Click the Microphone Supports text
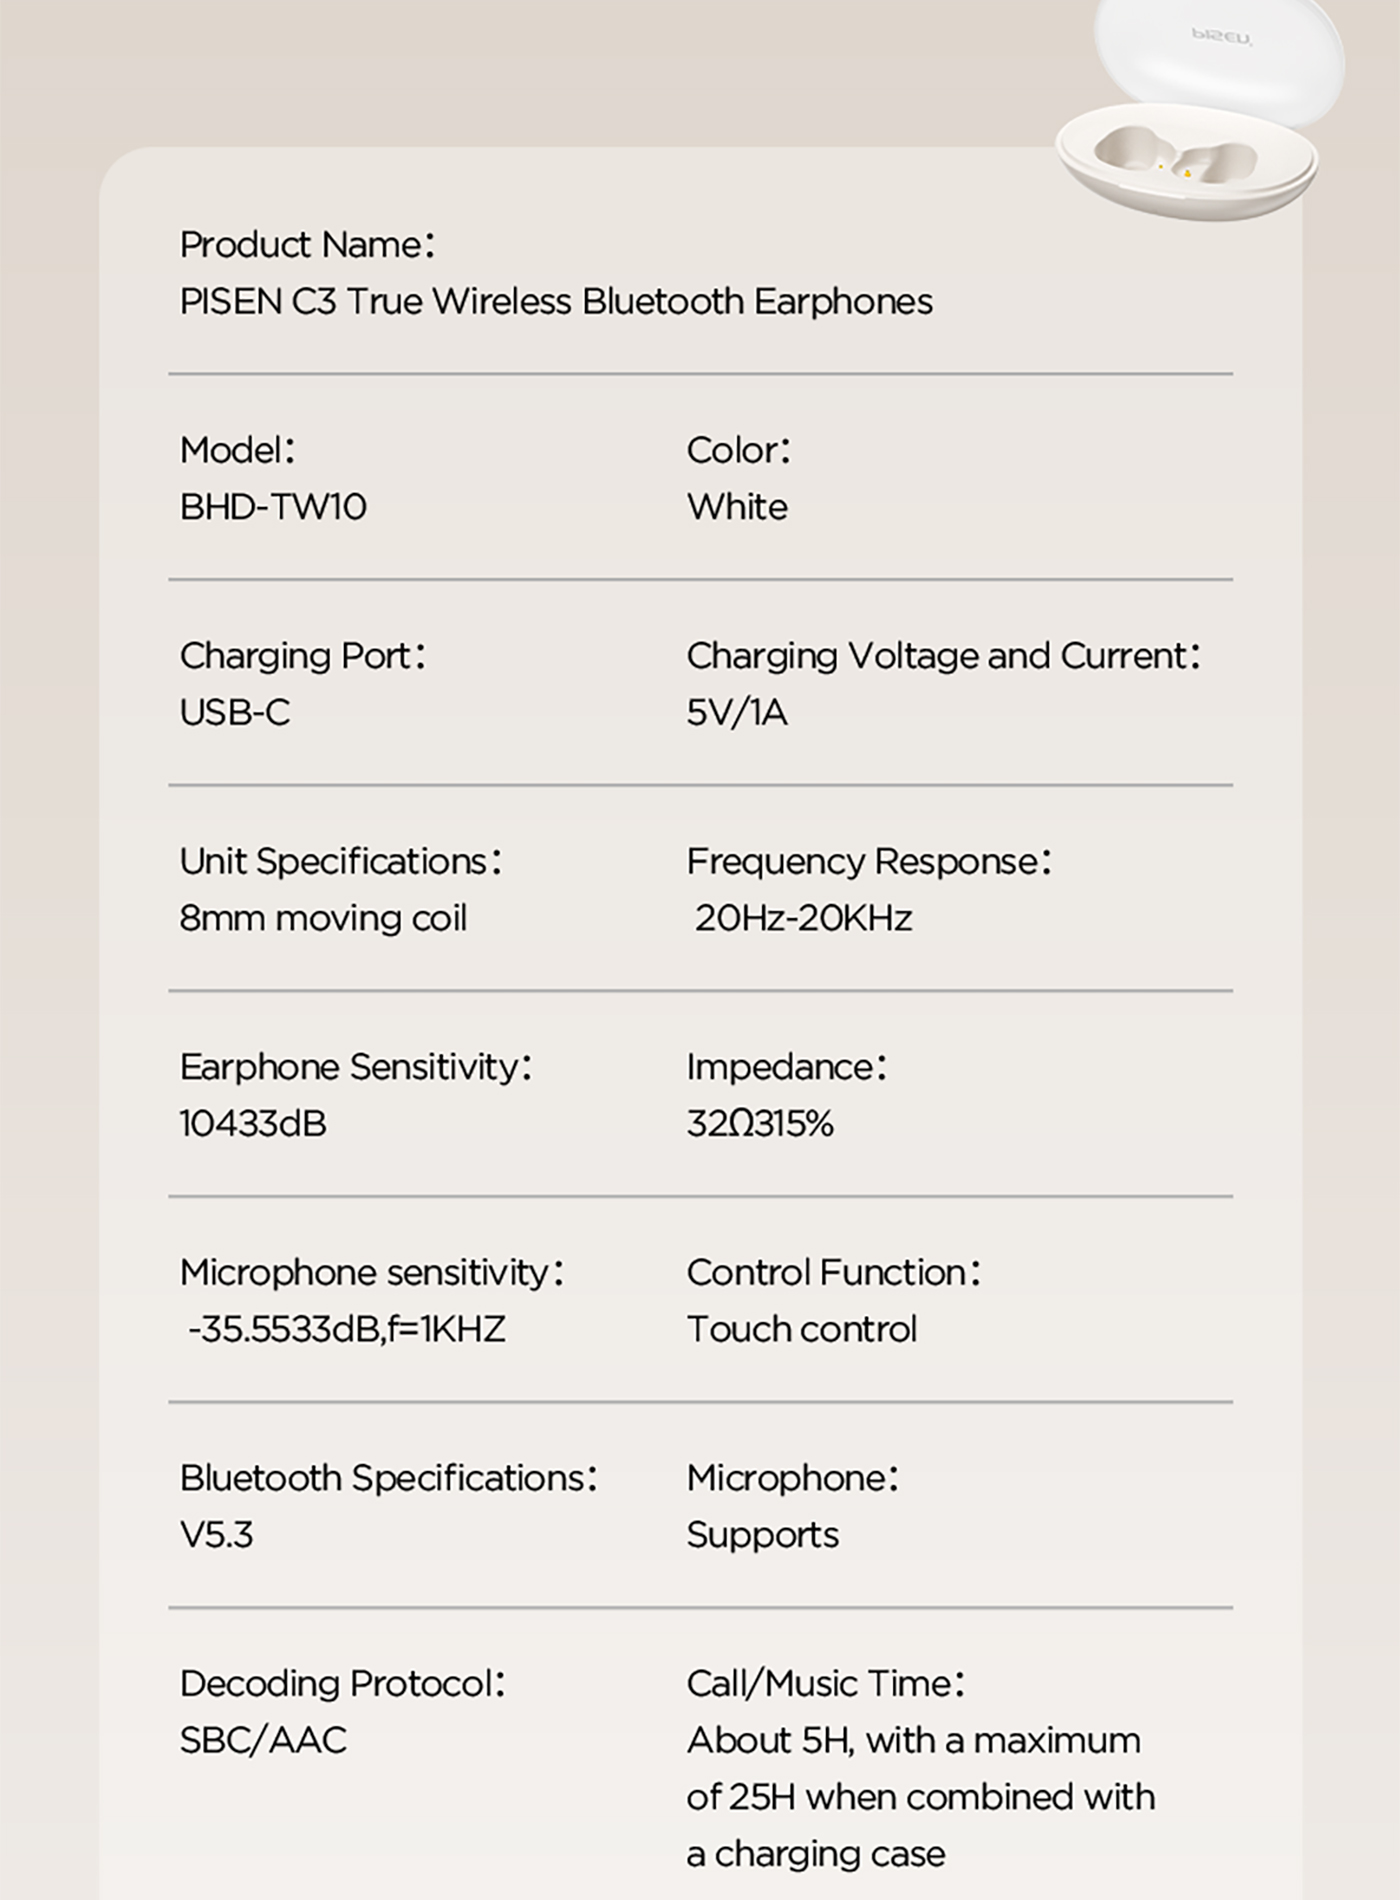This screenshot has width=1400, height=1900. click(x=763, y=1535)
